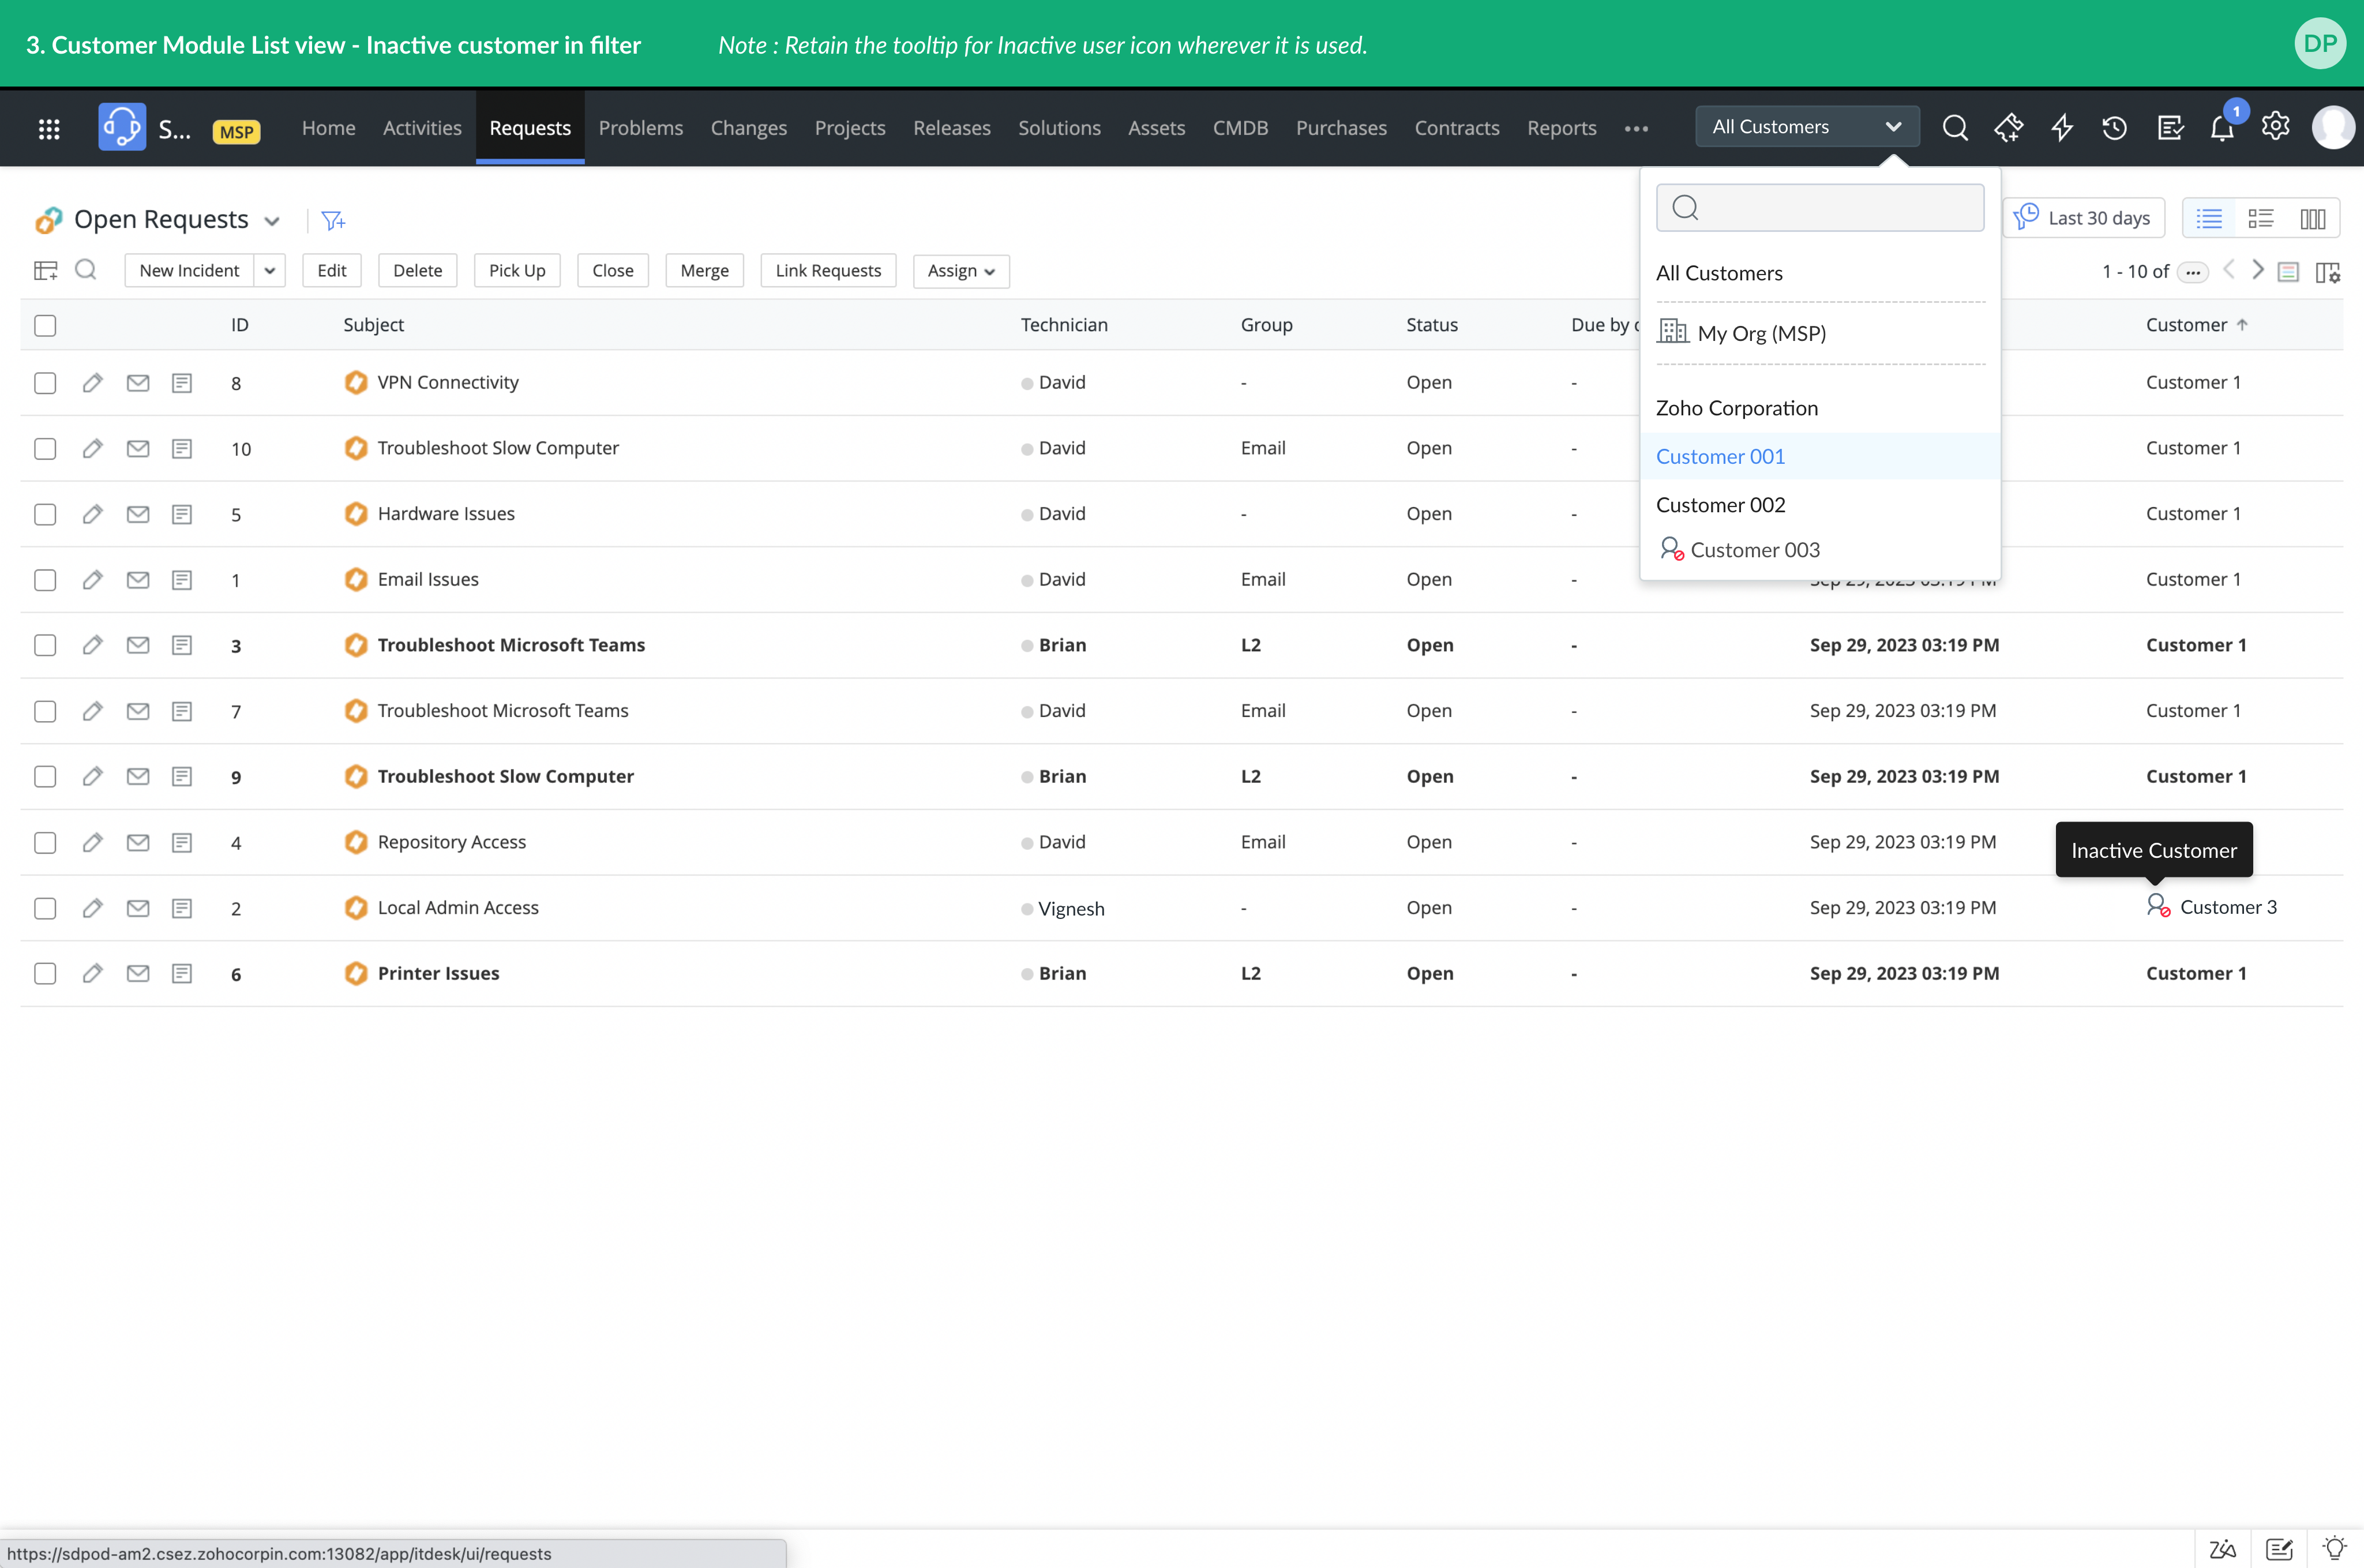The image size is (2364, 1568).
Task: Go to the Problems tab
Action: click(640, 128)
